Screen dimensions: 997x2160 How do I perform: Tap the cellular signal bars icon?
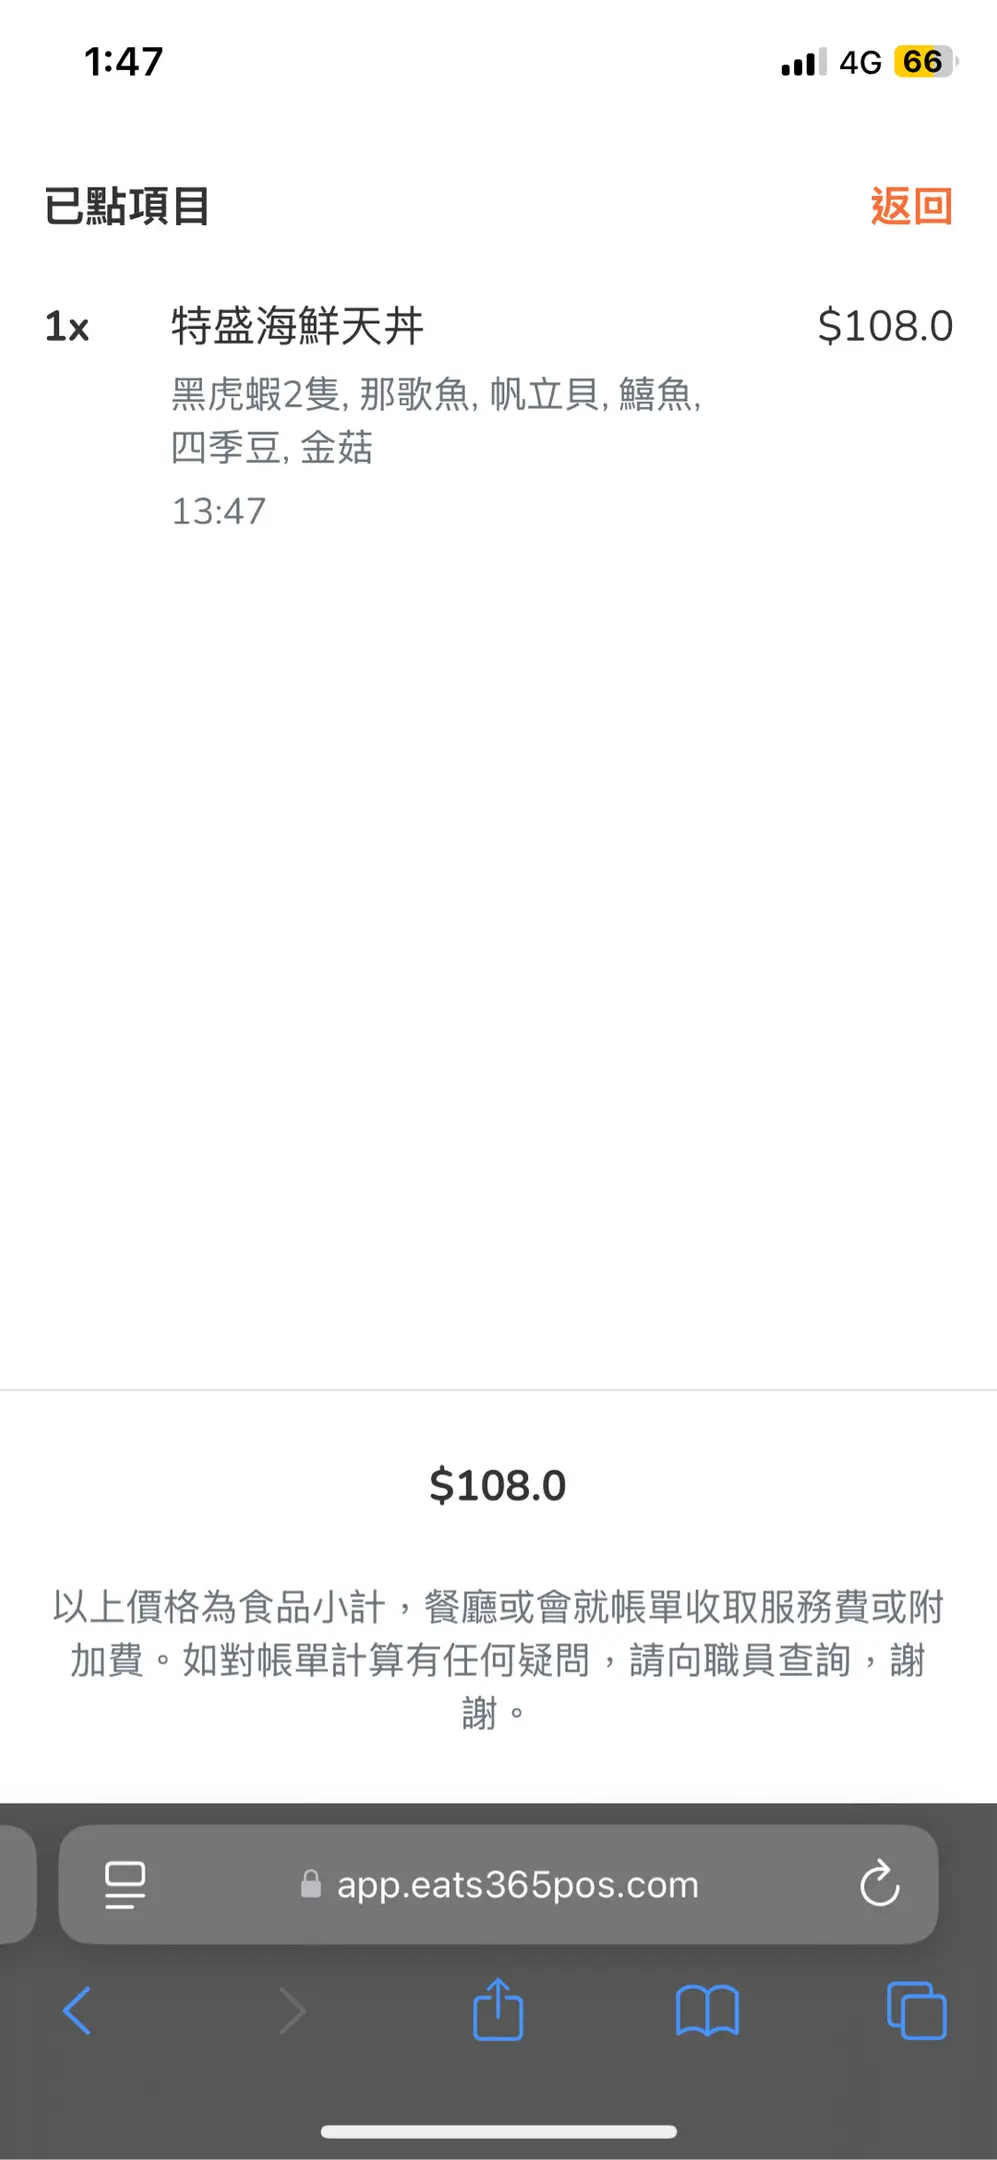803,62
